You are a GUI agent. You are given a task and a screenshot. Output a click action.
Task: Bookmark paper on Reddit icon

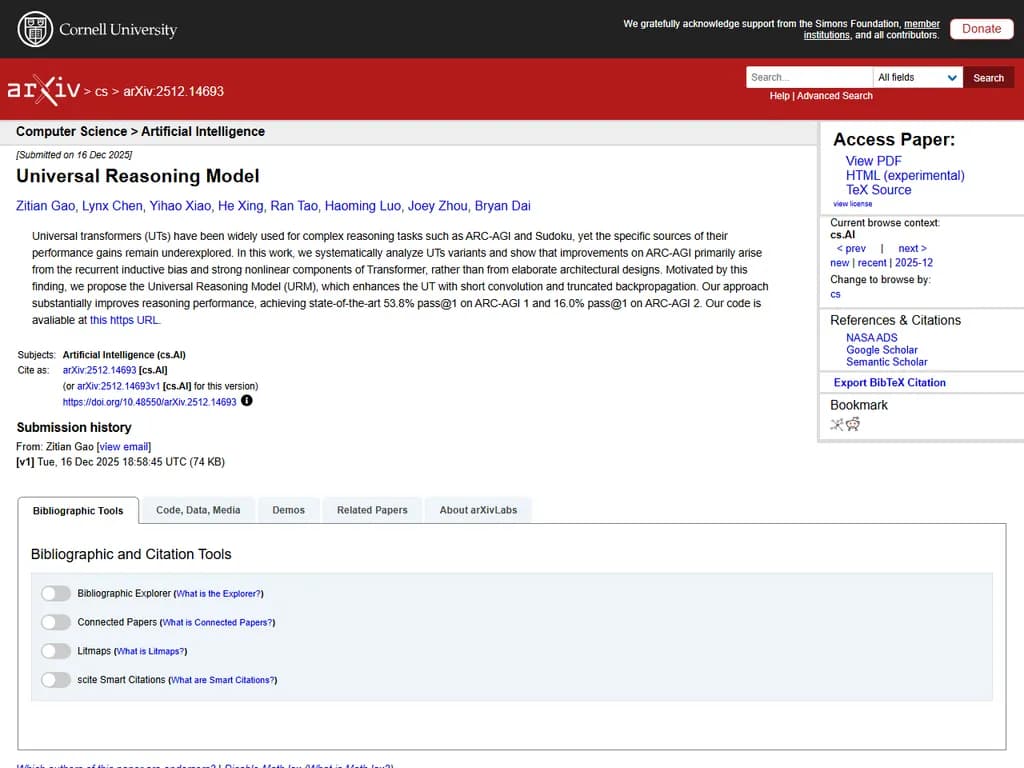click(x=853, y=424)
